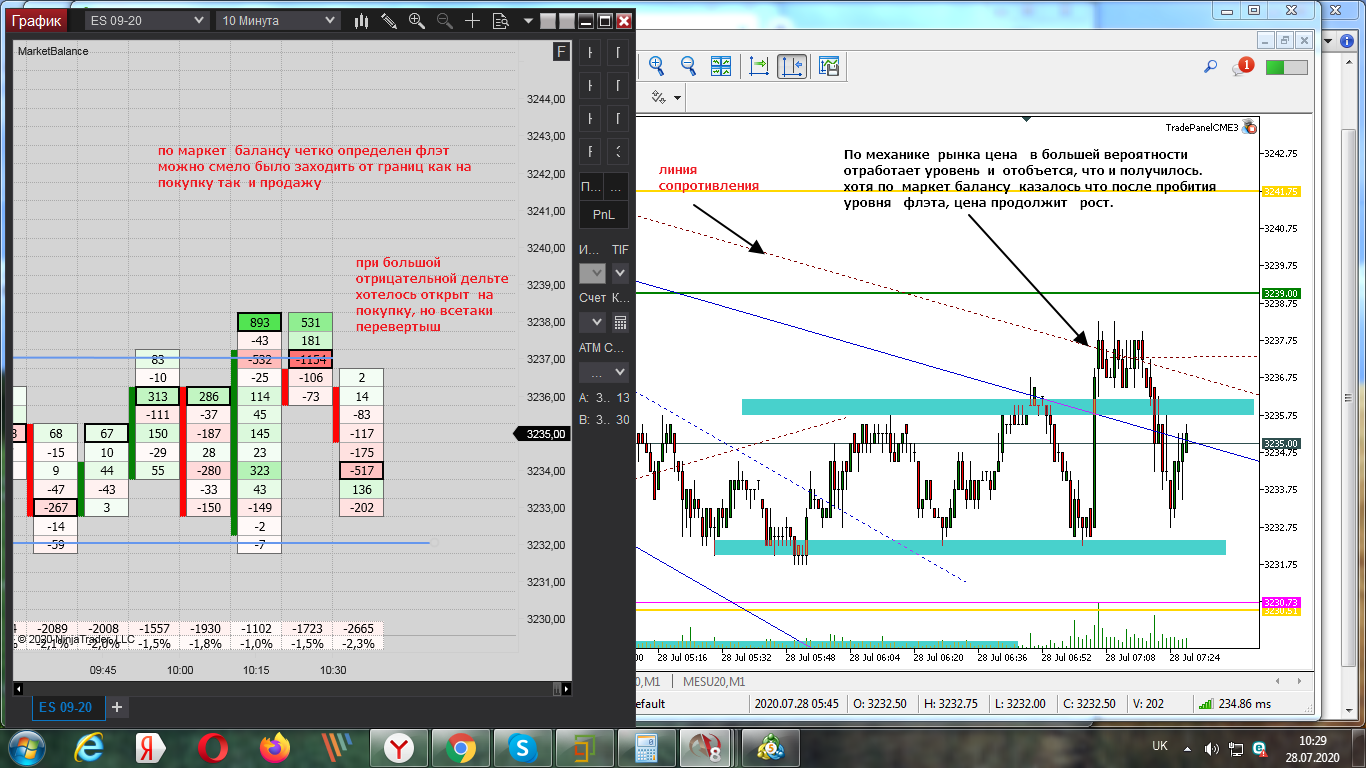Toggle chart shift in MetaTrader
Image resolution: width=1366 pixels, height=768 pixels.
point(792,66)
